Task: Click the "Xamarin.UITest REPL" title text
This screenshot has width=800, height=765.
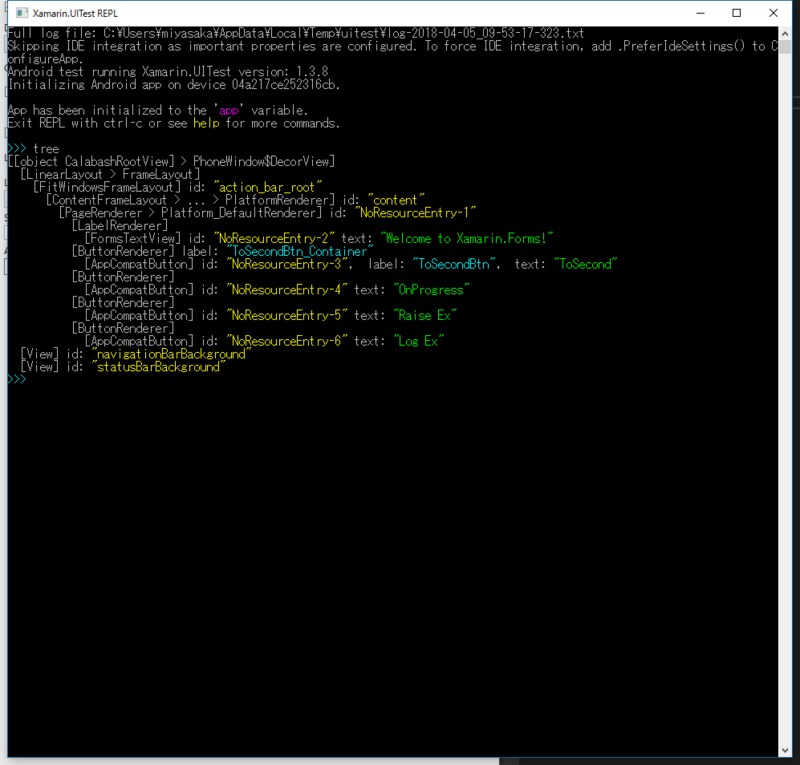Action: click(x=75, y=13)
